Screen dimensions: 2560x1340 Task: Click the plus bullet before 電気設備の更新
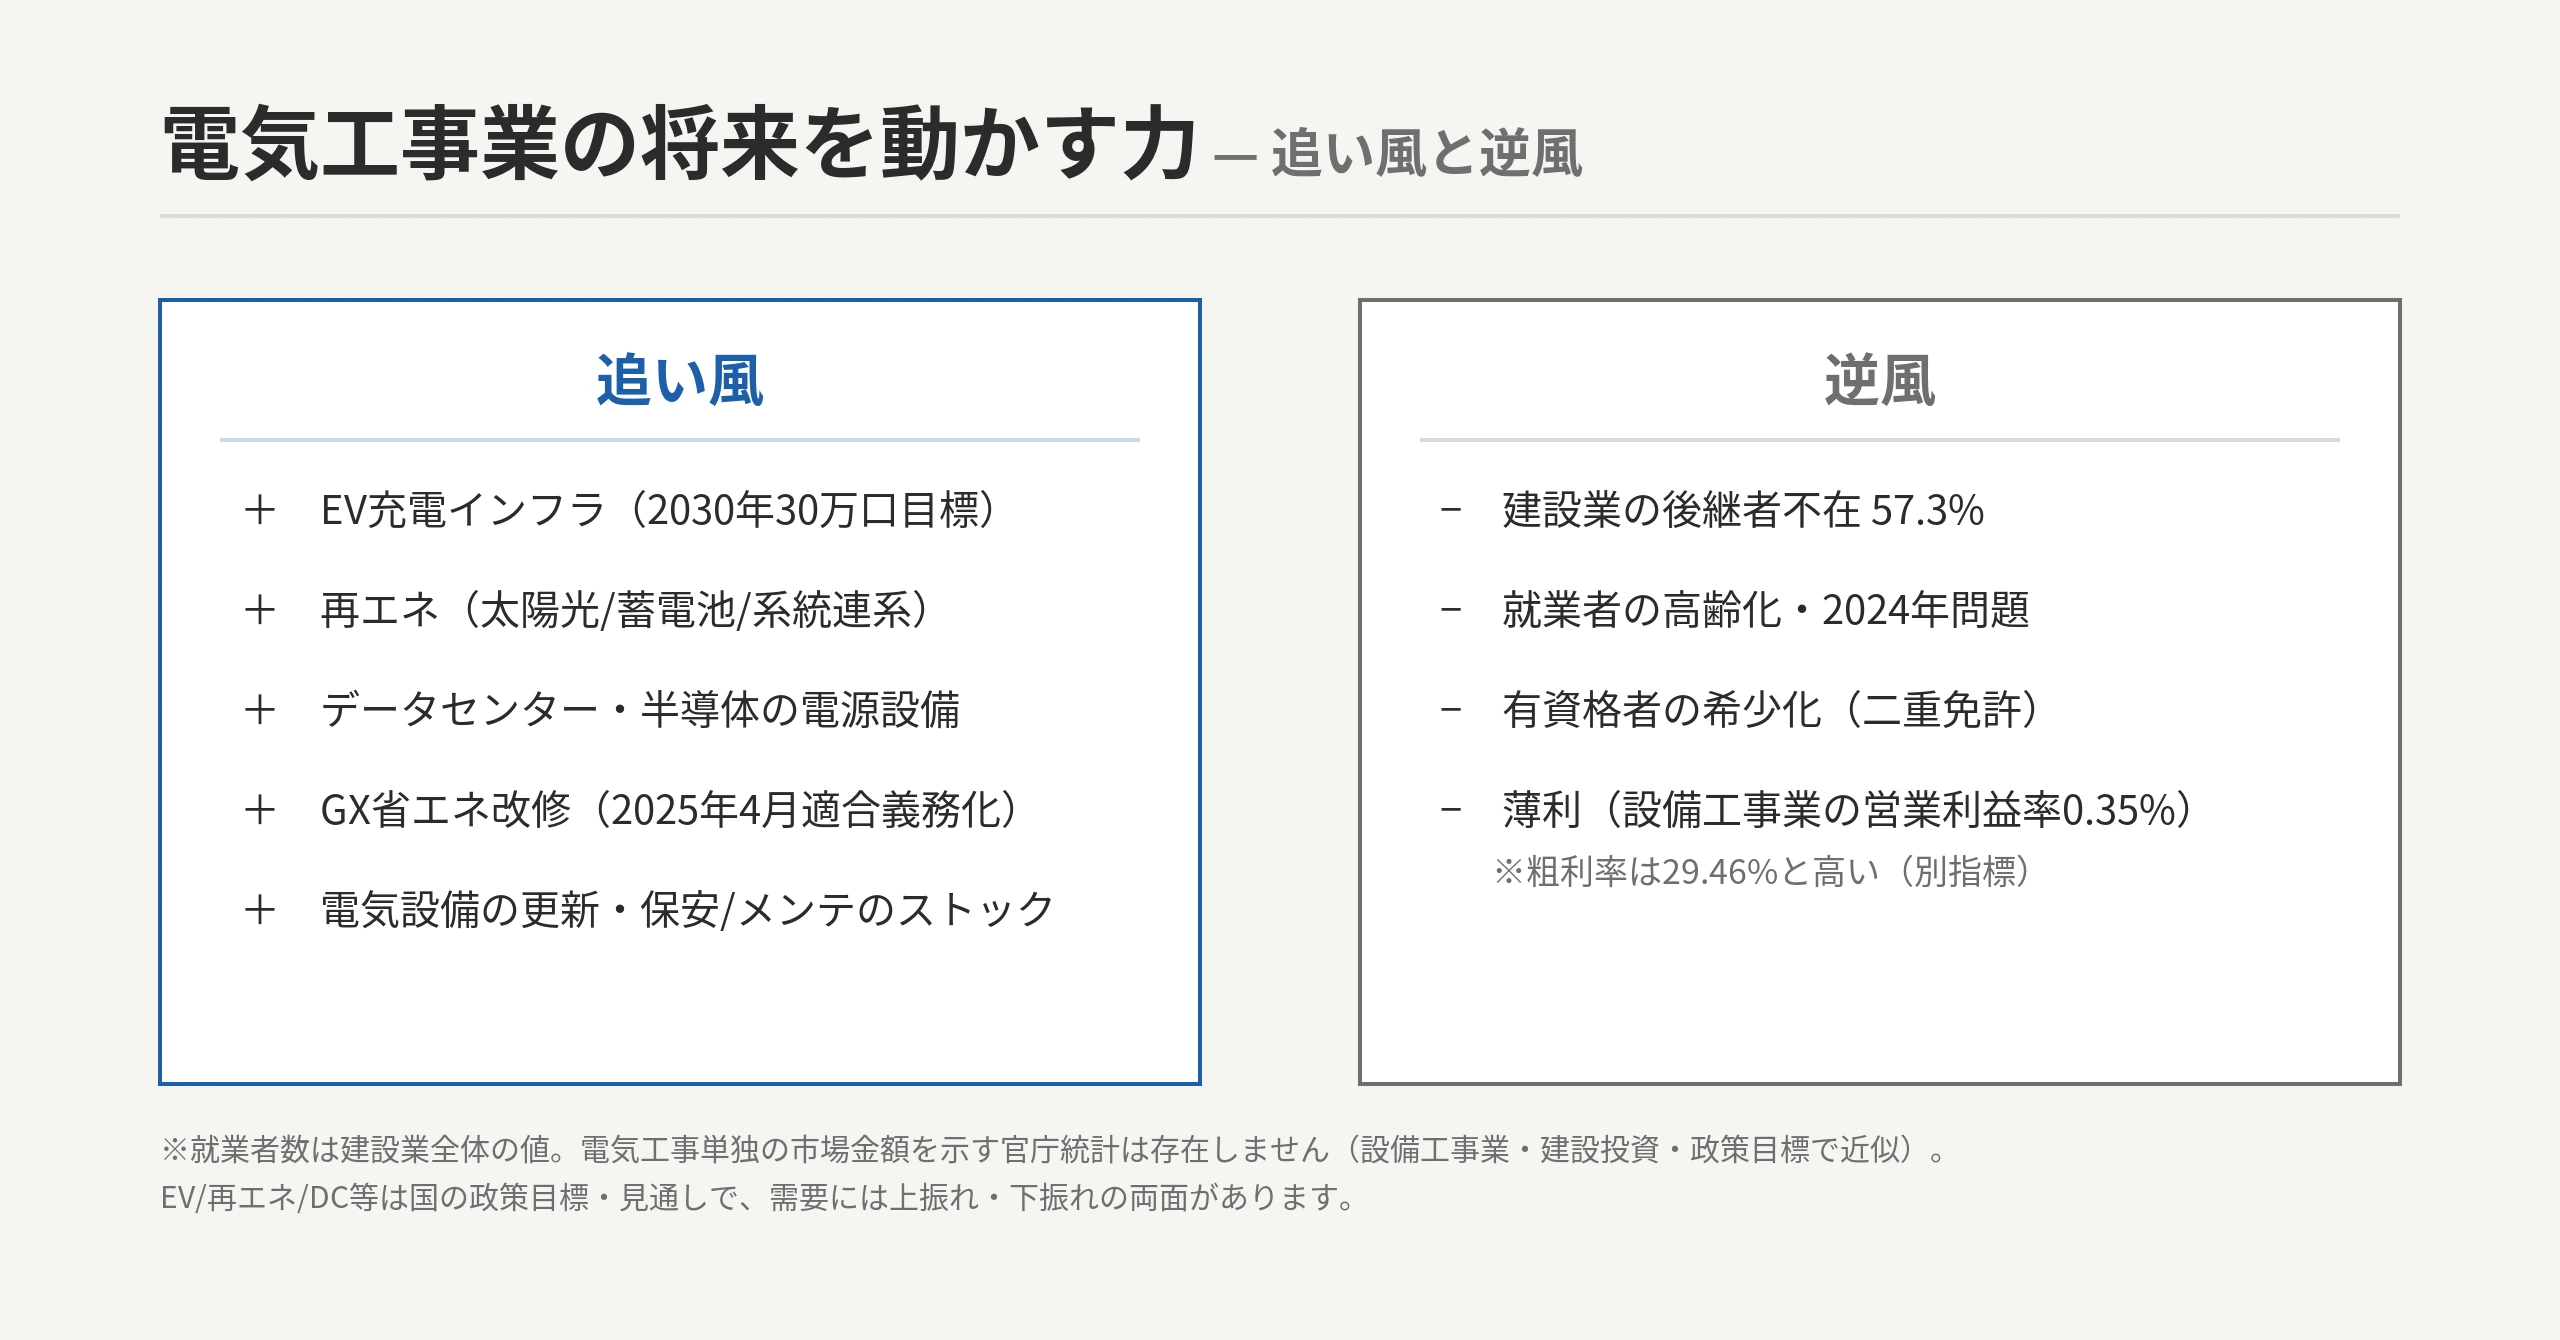[260, 910]
